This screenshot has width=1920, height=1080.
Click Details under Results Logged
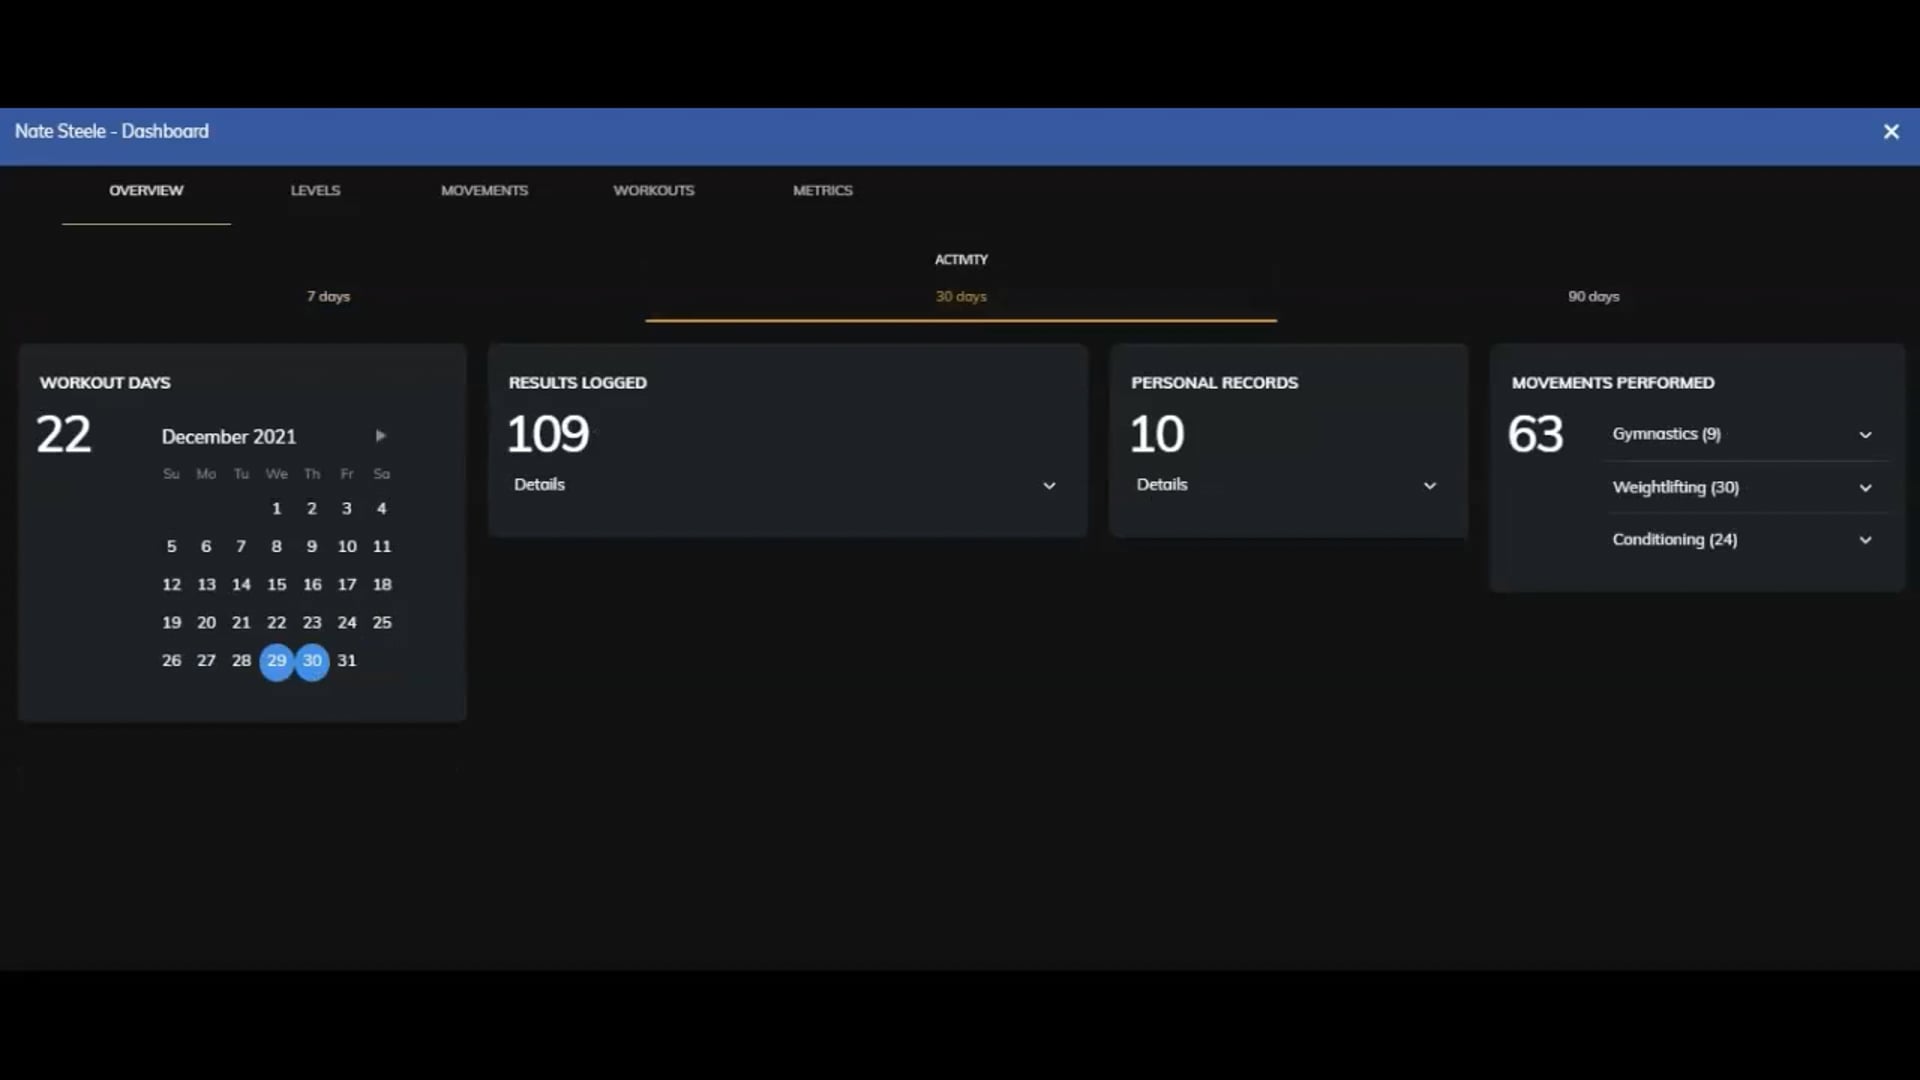[x=539, y=484]
